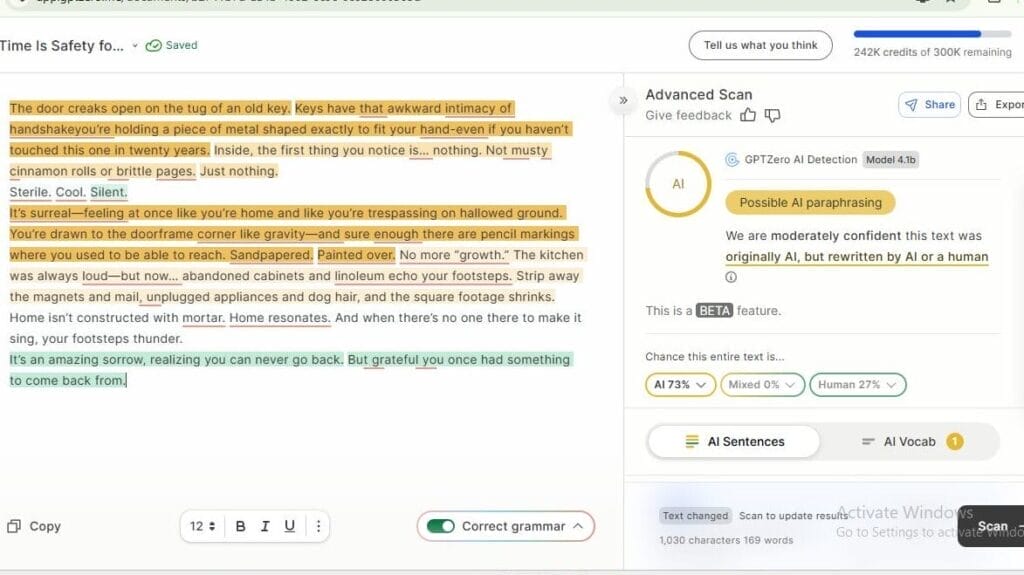Click the Share button

tap(929, 105)
